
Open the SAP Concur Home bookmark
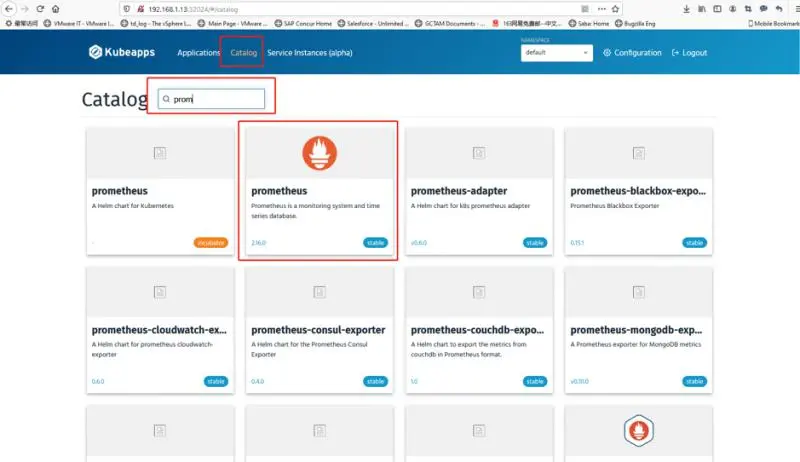(x=303, y=23)
